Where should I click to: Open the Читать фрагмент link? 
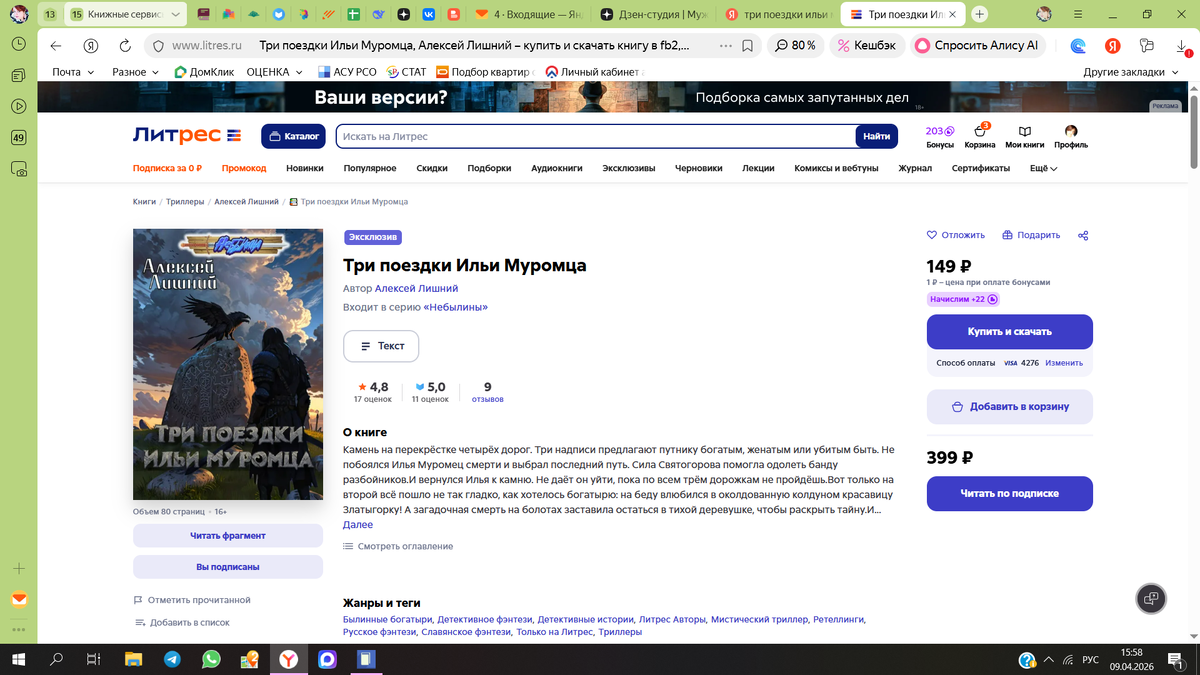point(227,535)
